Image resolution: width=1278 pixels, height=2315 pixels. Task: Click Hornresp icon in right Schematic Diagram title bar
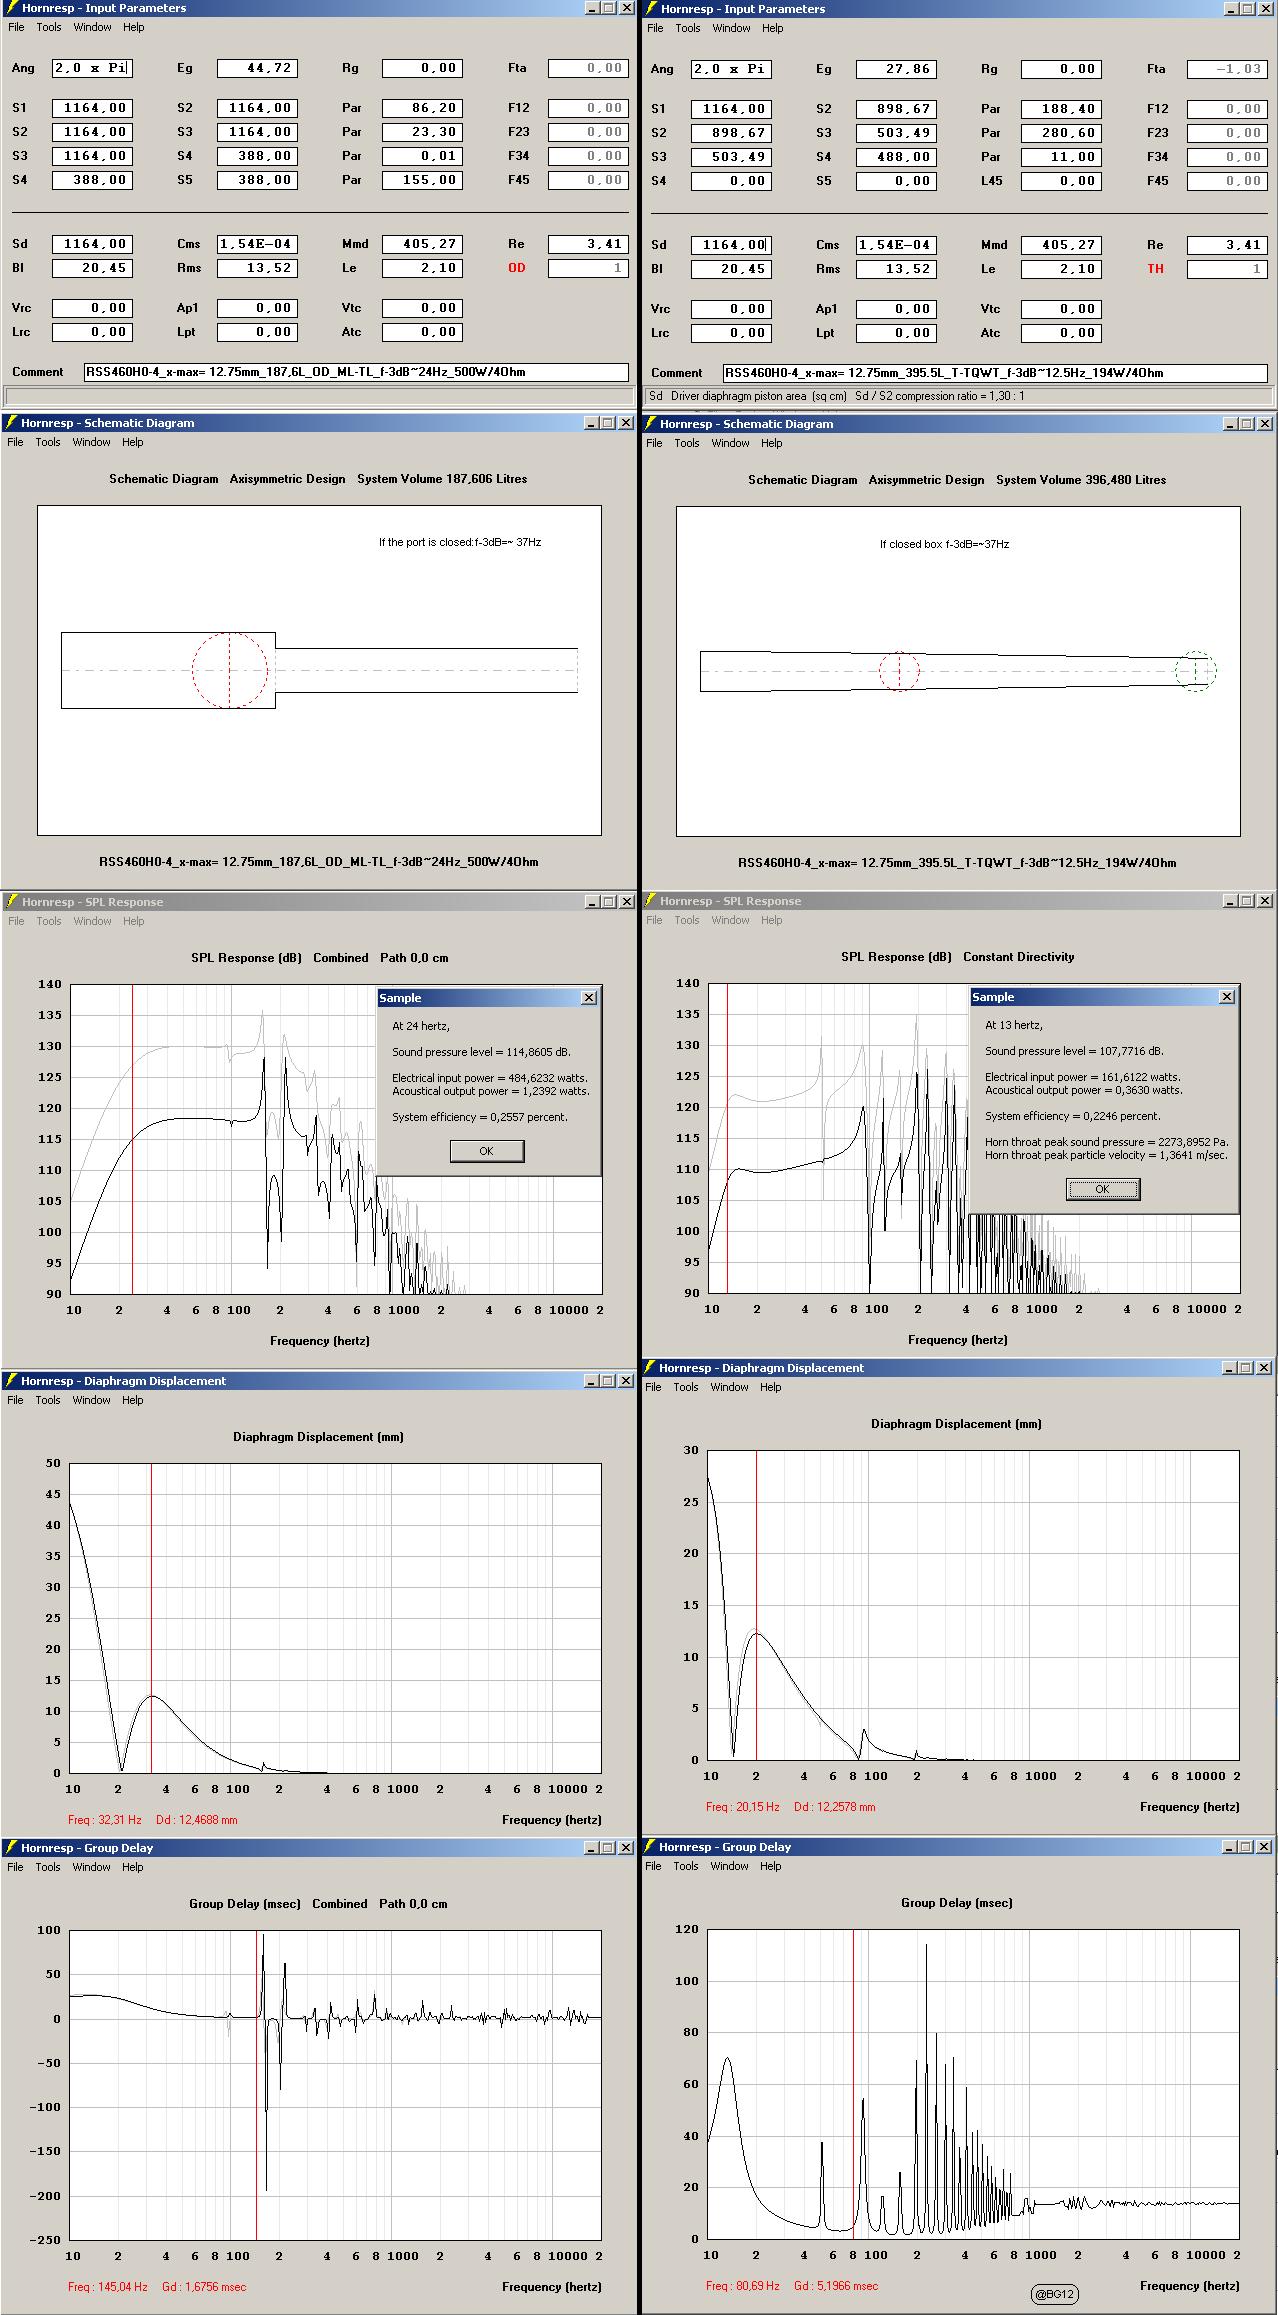[650, 424]
